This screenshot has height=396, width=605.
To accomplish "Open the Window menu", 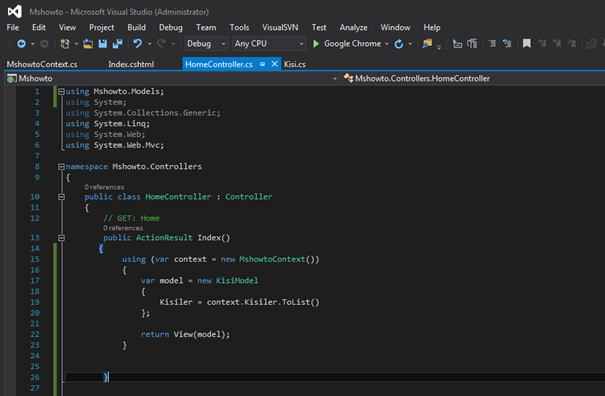I will 395,27.
